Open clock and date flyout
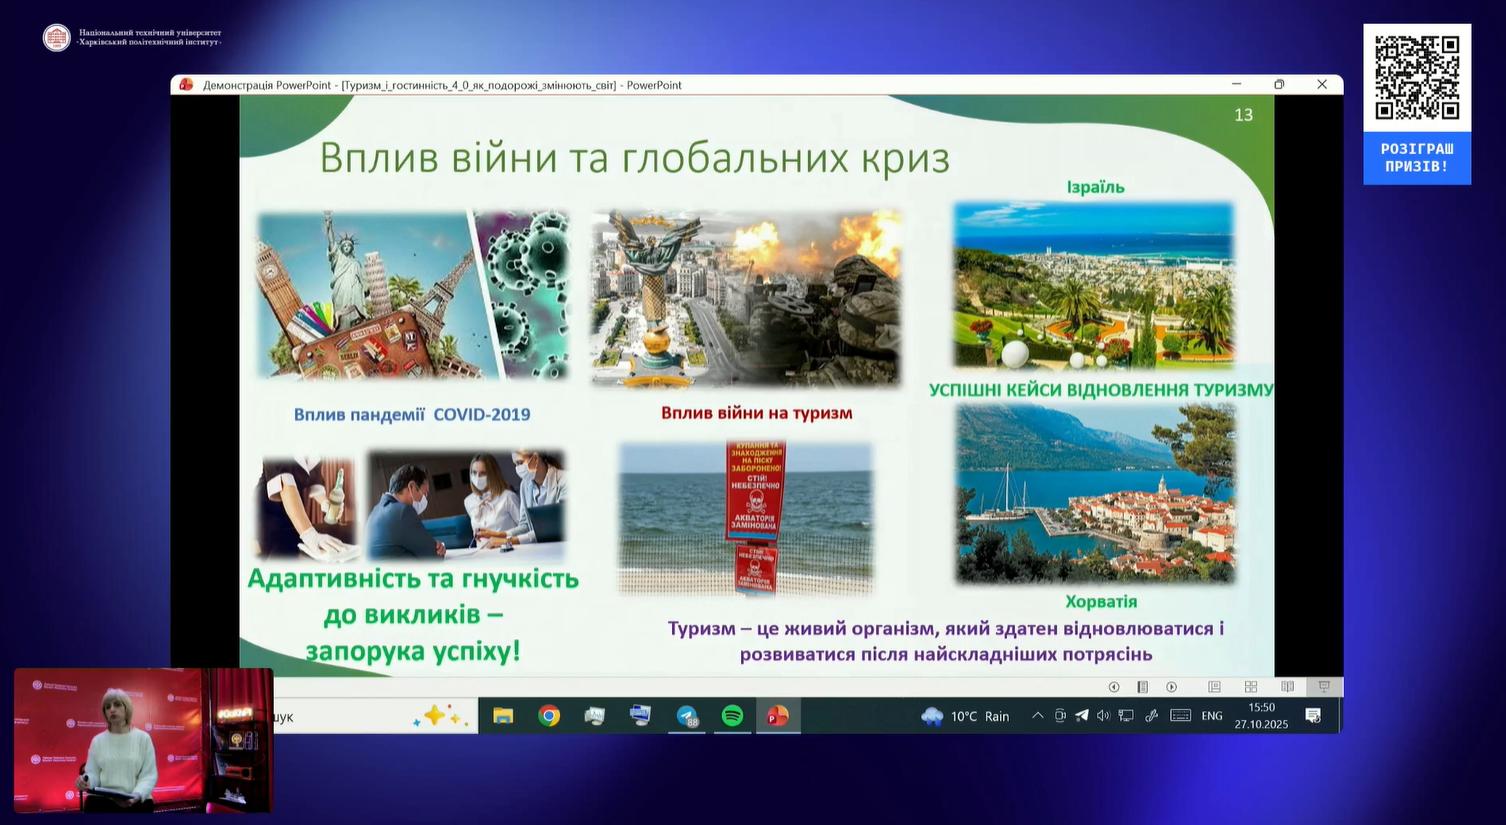Viewport: 1506px width, 825px height. click(x=1261, y=716)
